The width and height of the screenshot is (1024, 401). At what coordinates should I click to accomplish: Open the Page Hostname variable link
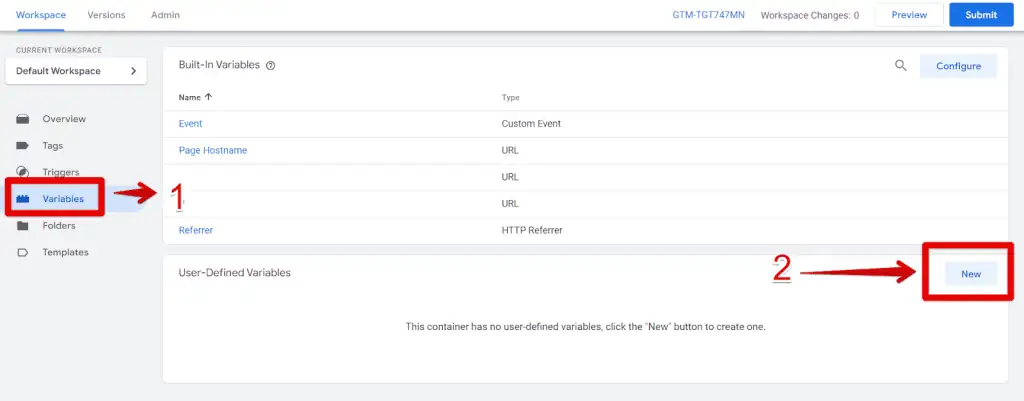[213, 150]
